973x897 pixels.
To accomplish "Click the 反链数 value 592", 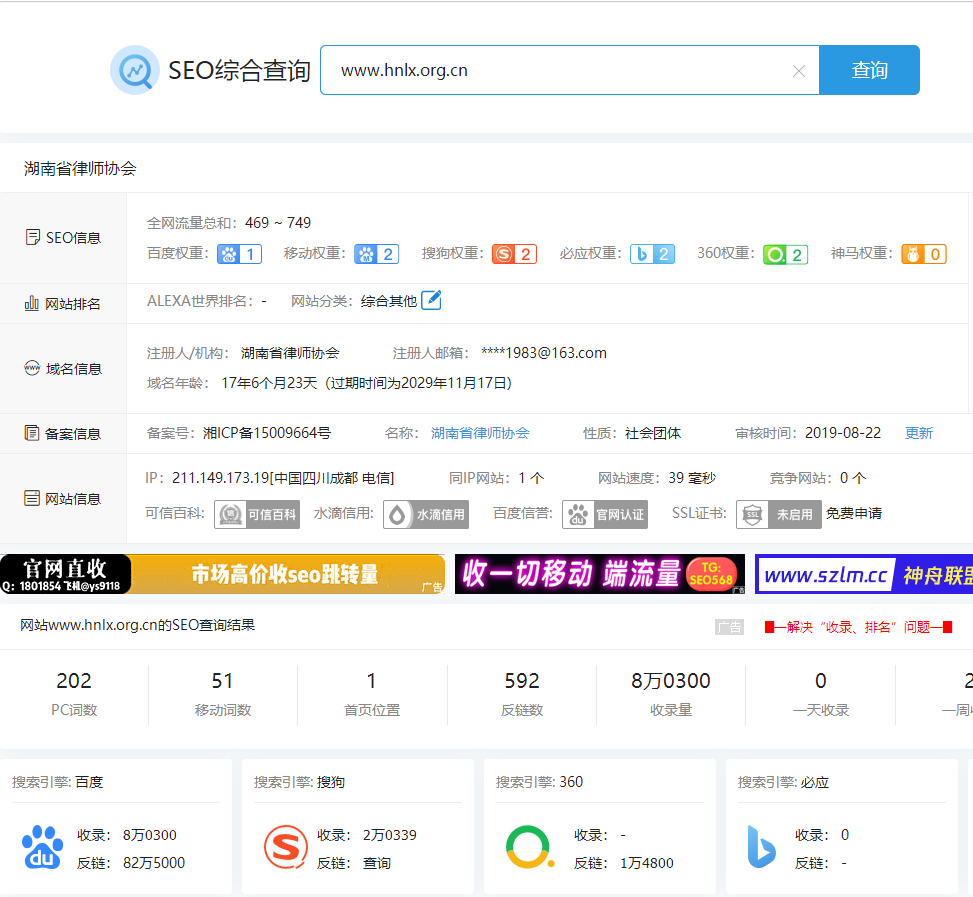I will 522,681.
